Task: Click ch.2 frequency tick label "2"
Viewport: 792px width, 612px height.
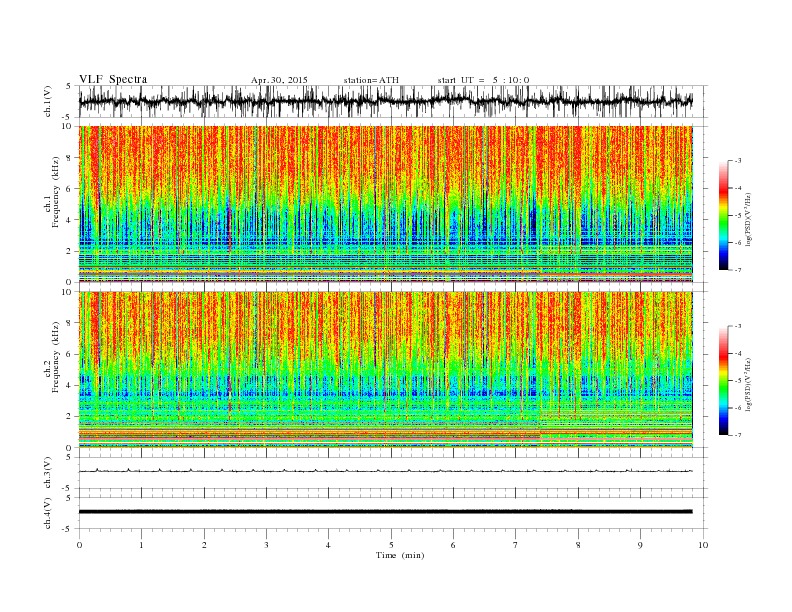Action: pos(70,417)
